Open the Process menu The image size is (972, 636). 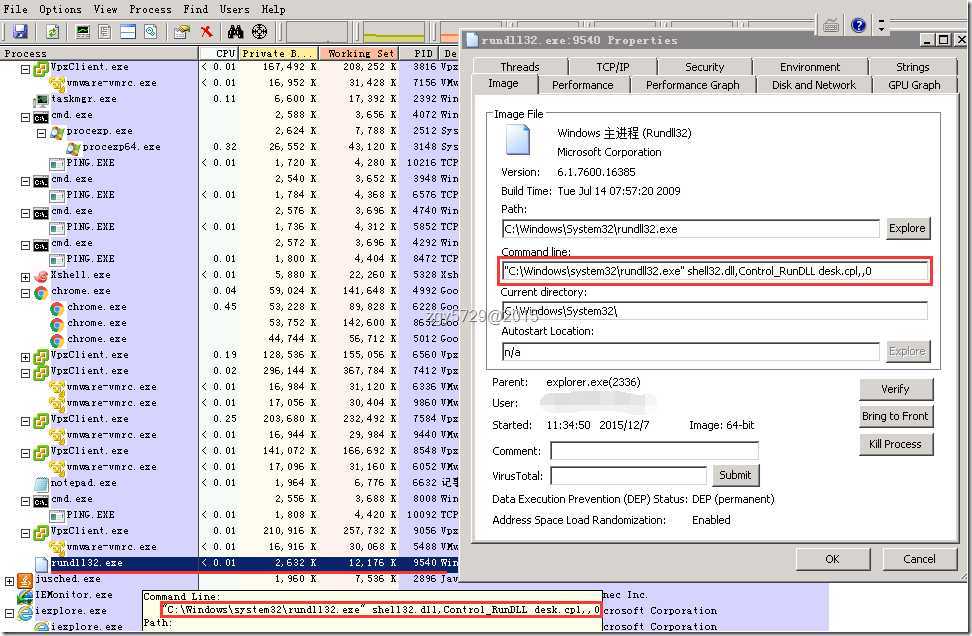(151, 9)
